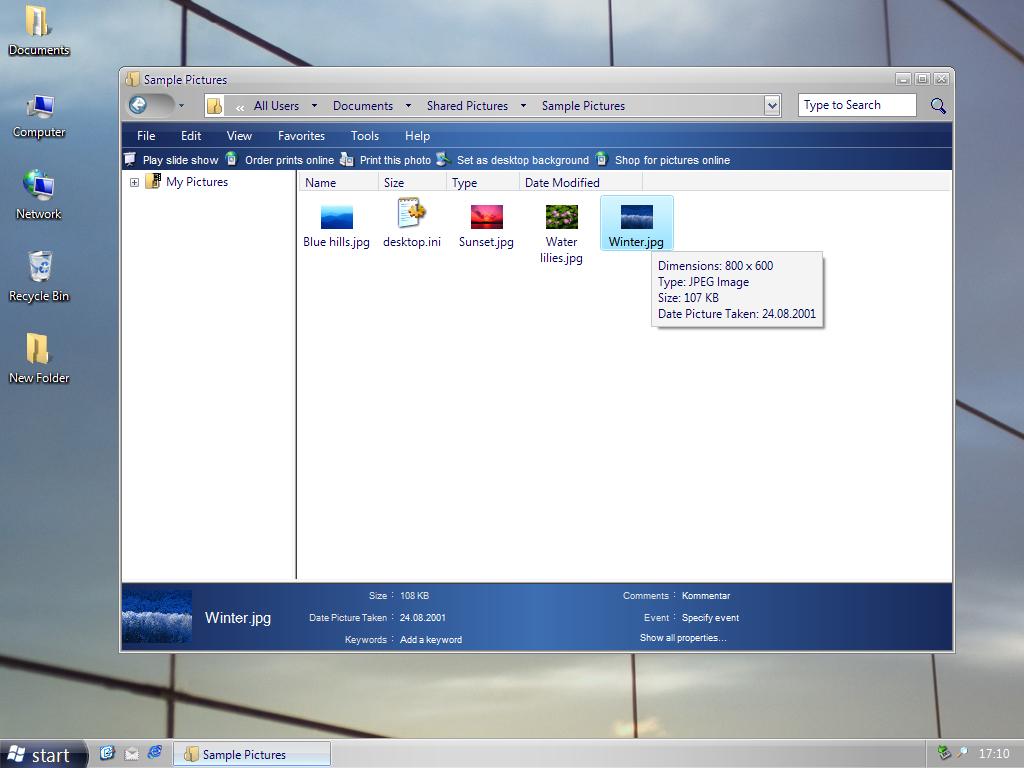Click the search magnifier icon
This screenshot has width=1024, height=768.
938,105
